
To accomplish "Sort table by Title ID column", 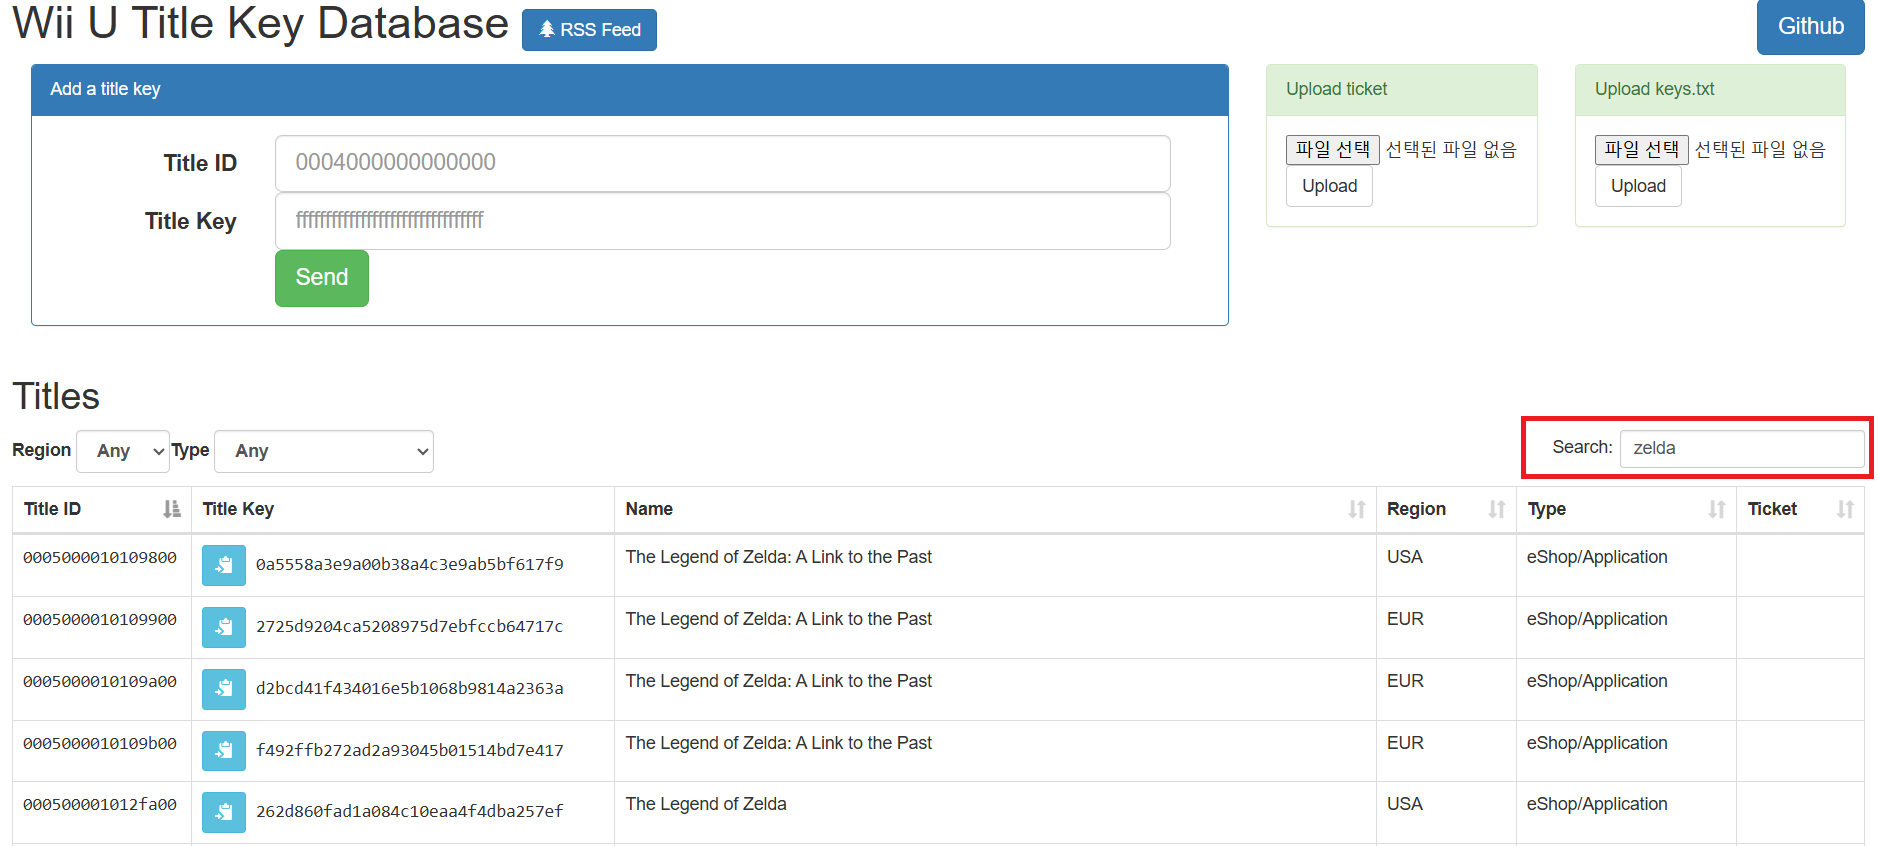I will coord(101,509).
